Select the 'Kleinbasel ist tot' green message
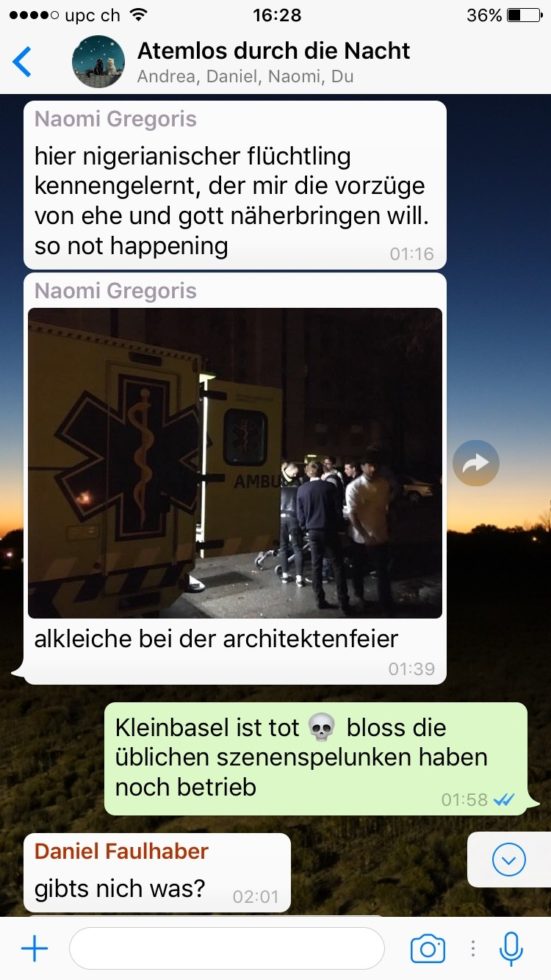 coord(315,759)
